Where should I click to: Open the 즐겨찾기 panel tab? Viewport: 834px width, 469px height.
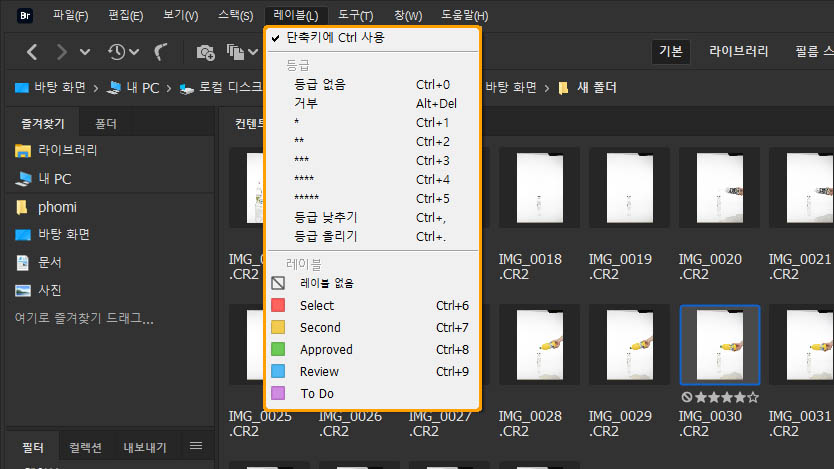43,123
